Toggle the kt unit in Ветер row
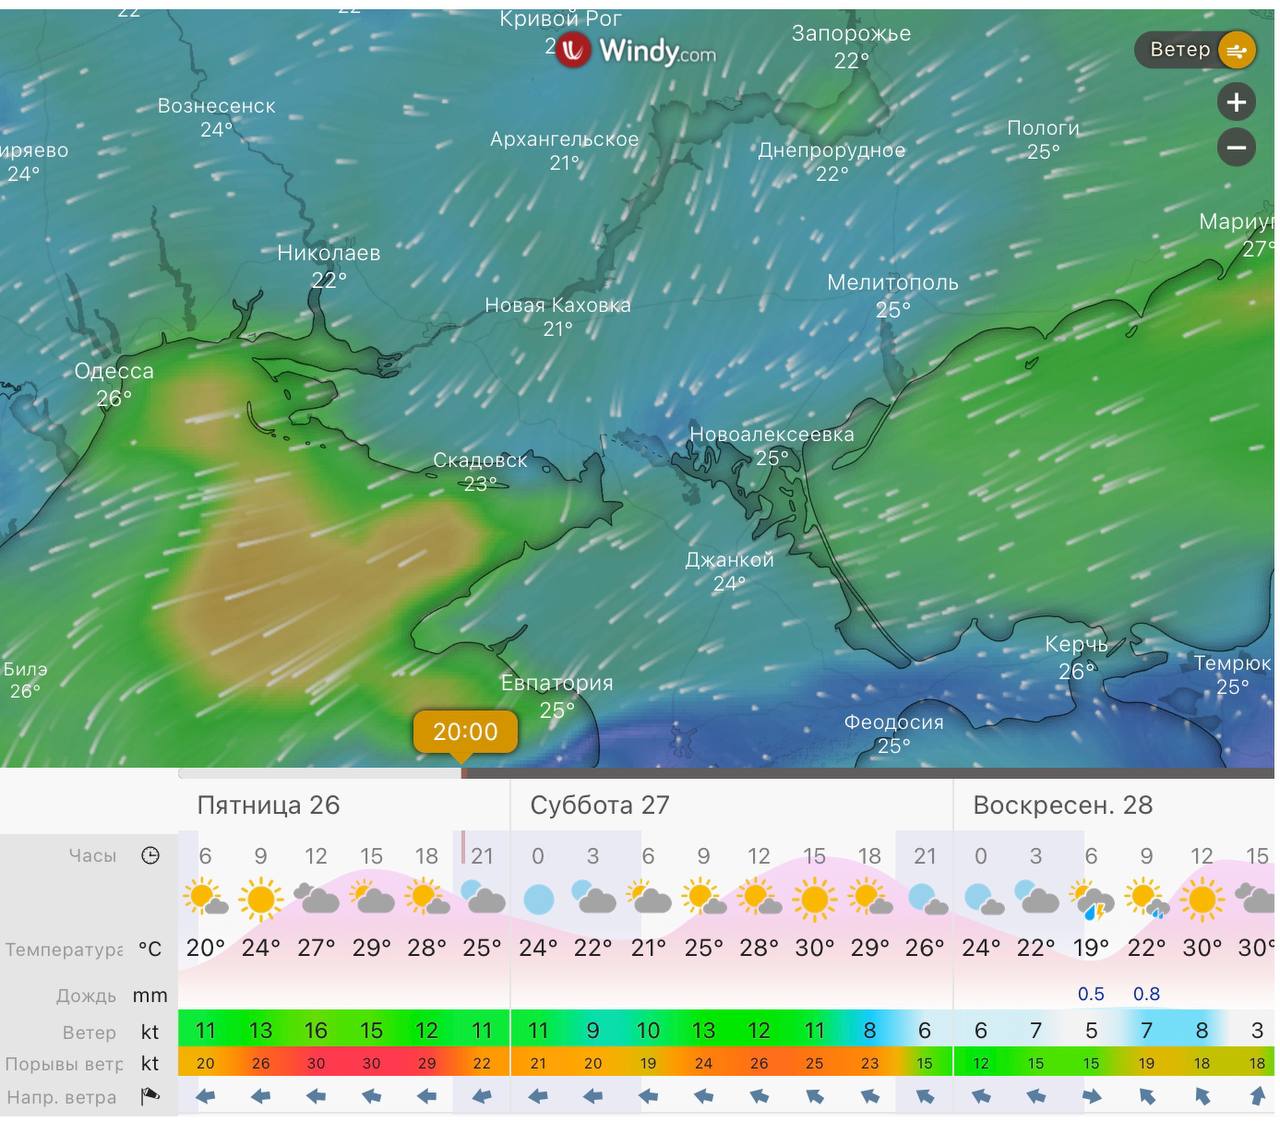This screenshot has height=1134, width=1280. pyautogui.click(x=150, y=1032)
